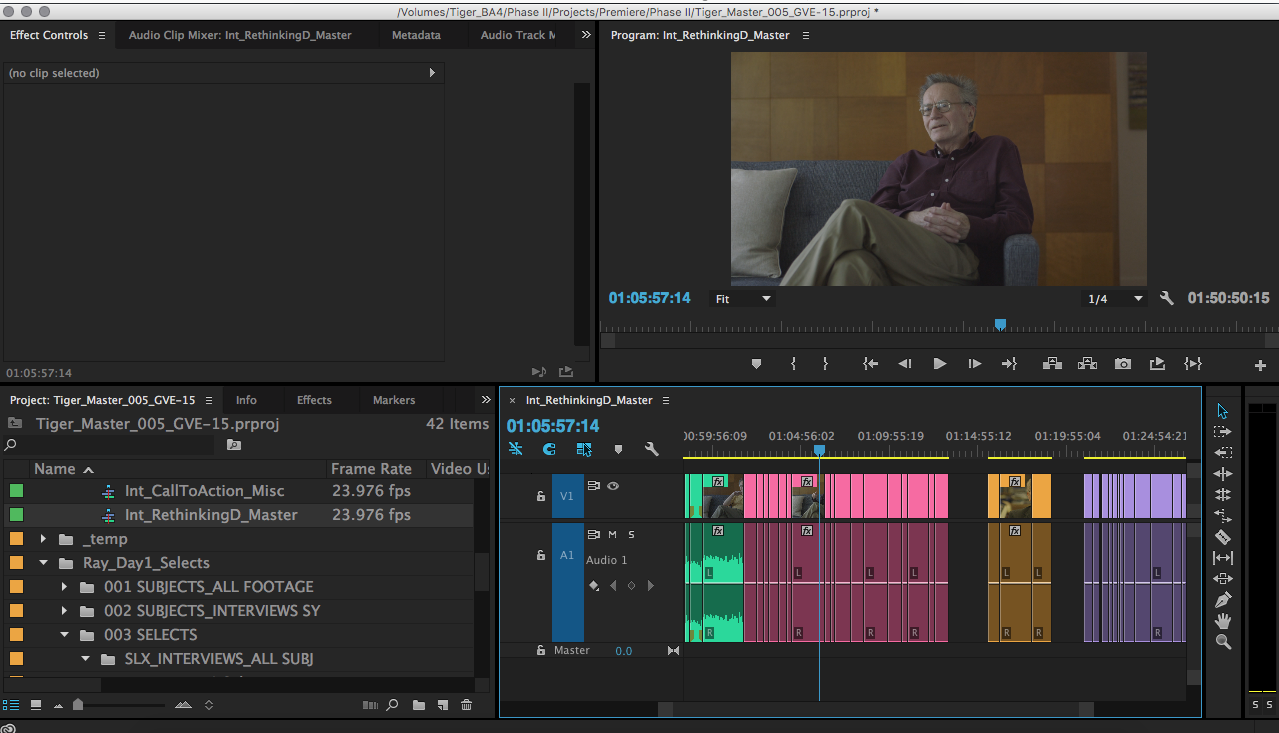Click Effect Controls clip arrow

432,73
